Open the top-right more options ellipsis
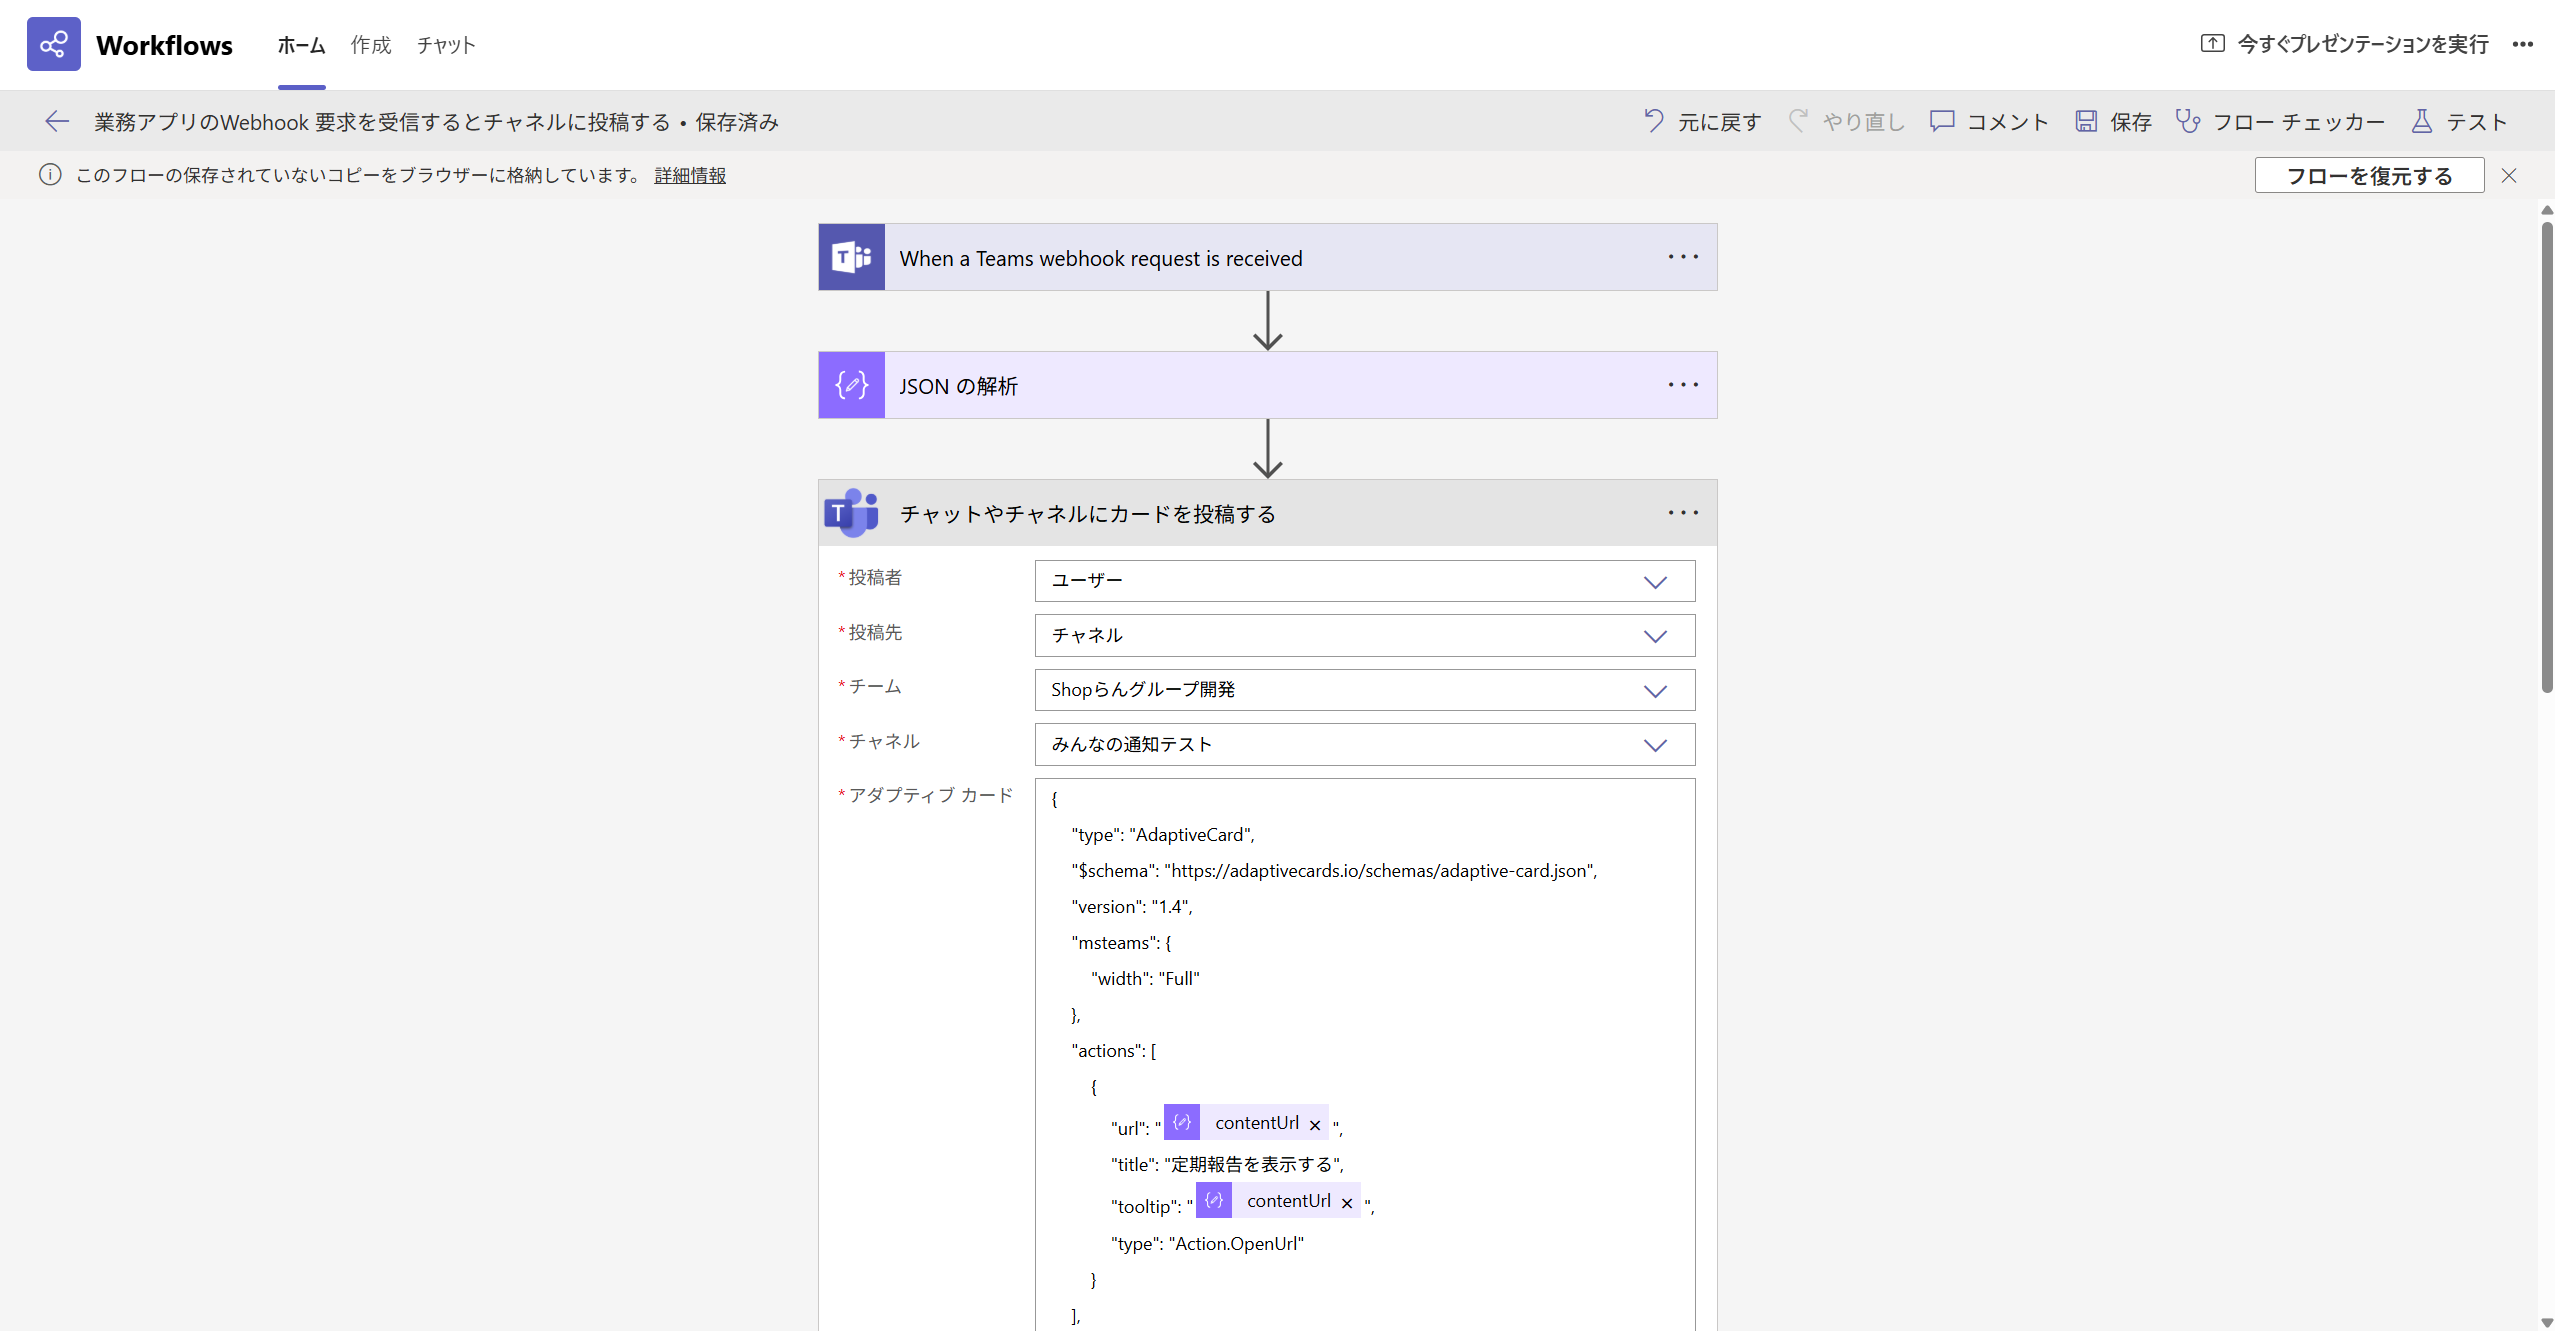The width and height of the screenshot is (2555, 1331). [x=2523, y=44]
